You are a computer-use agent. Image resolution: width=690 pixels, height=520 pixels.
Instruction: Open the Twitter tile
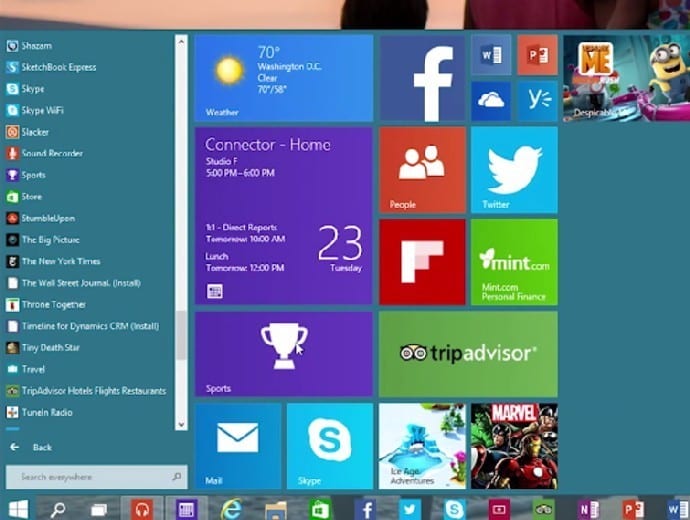pyautogui.click(x=514, y=170)
